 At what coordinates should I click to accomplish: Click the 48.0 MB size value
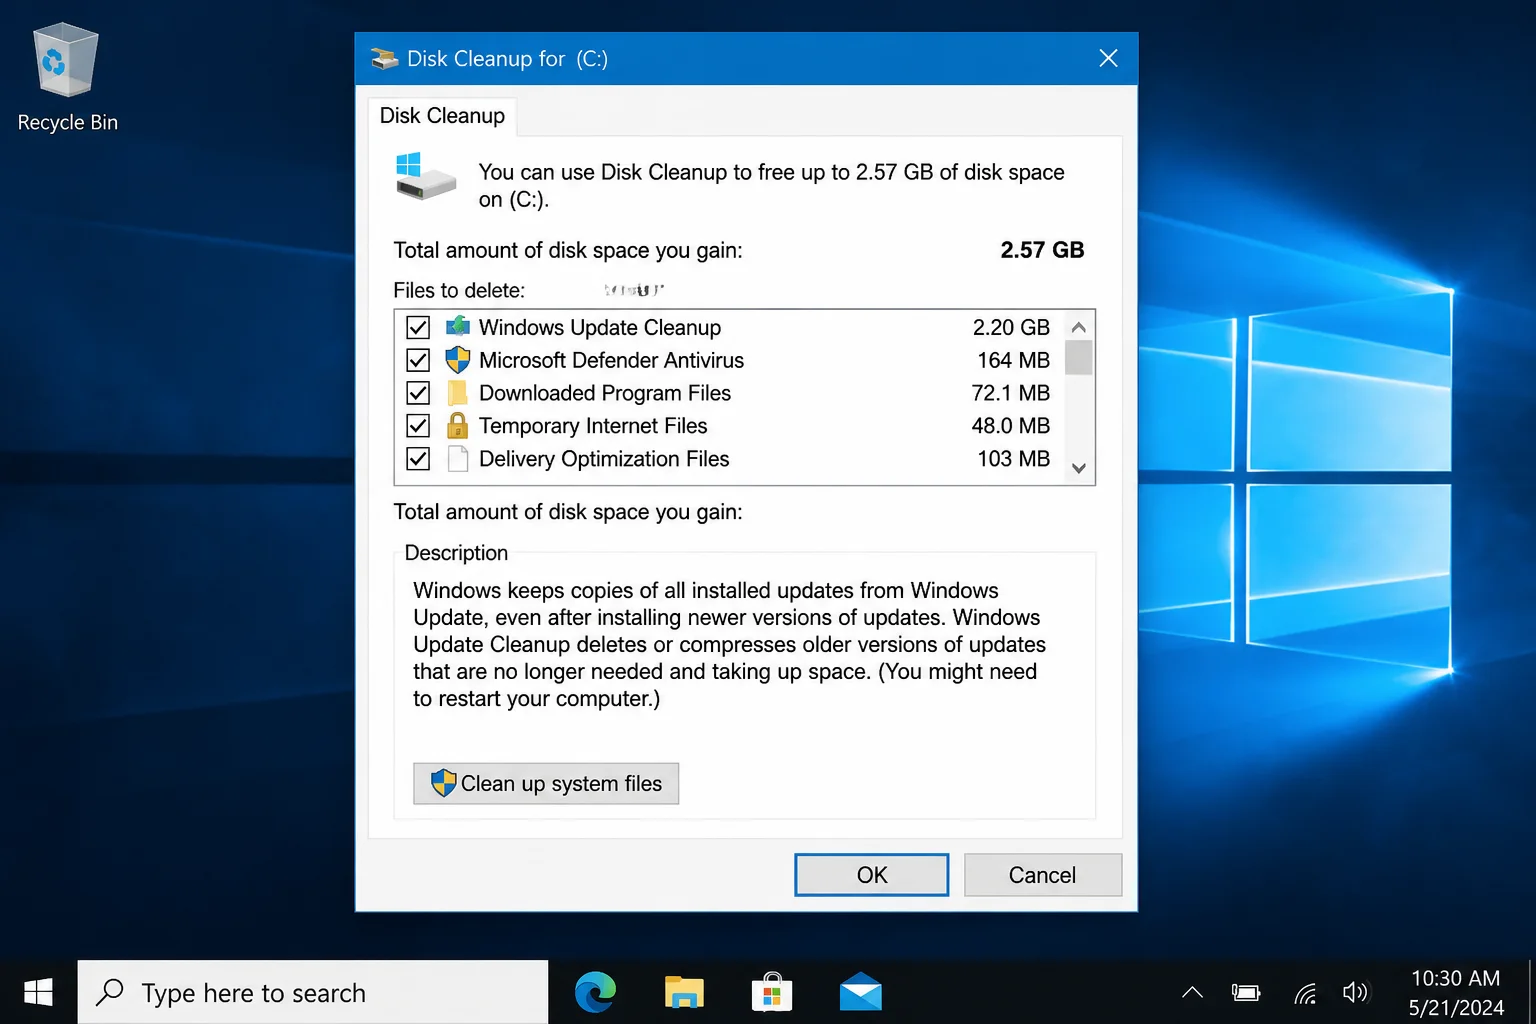coord(1010,426)
